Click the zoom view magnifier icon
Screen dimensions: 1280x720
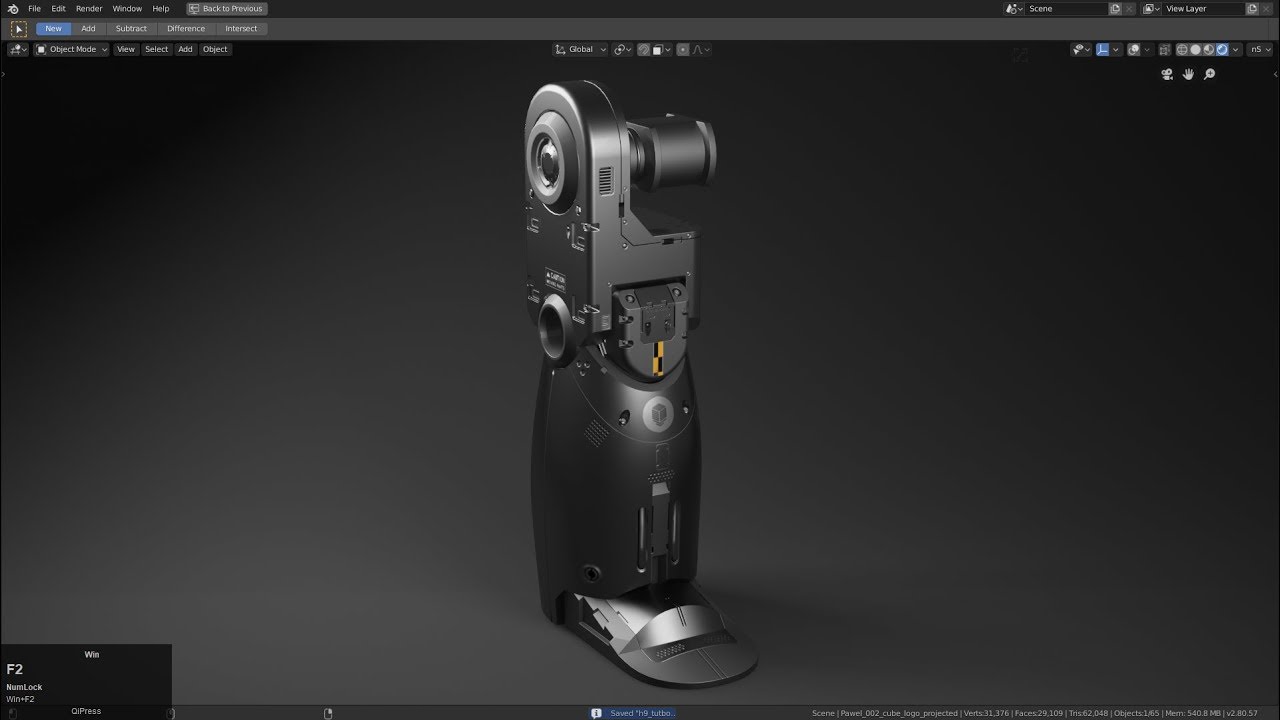[x=1209, y=74]
